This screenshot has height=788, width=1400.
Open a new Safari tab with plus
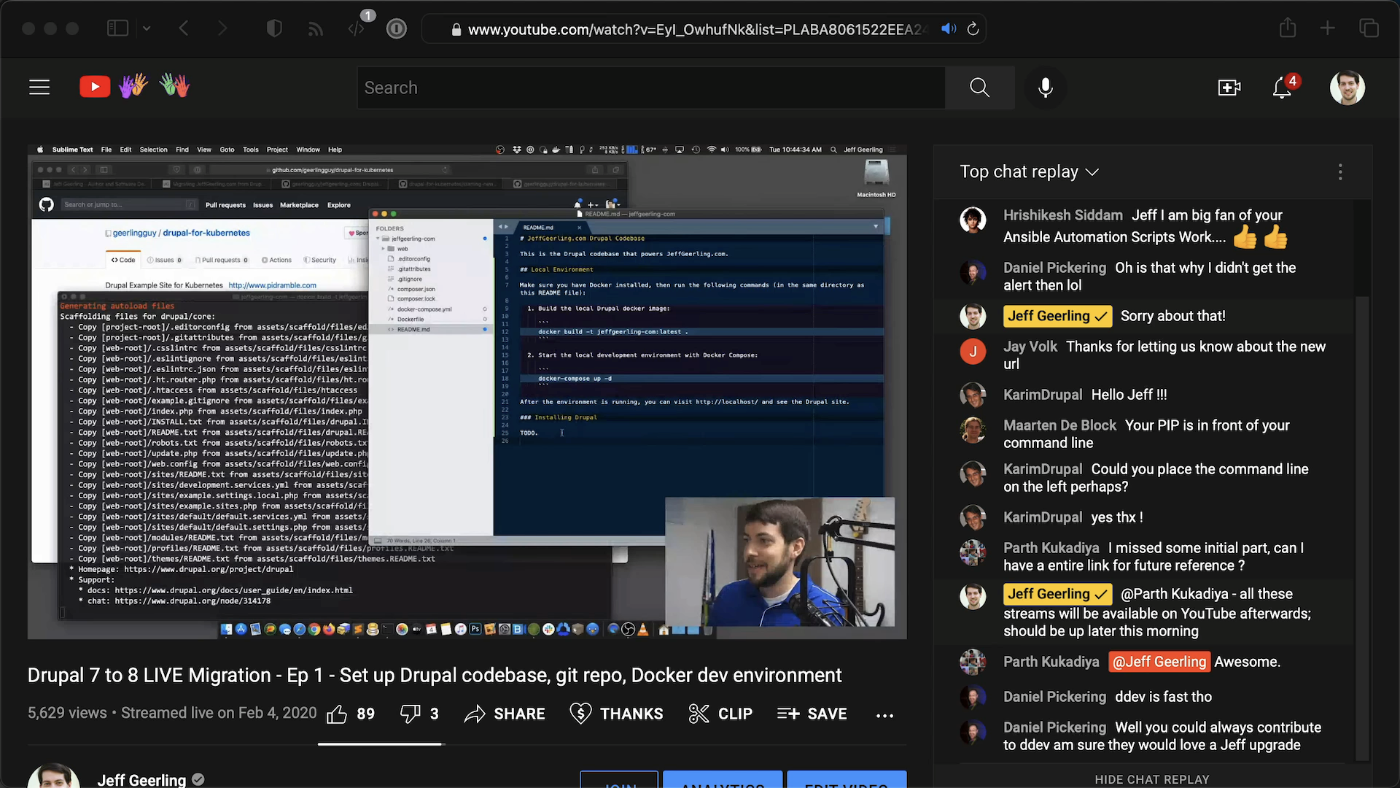click(x=1327, y=29)
